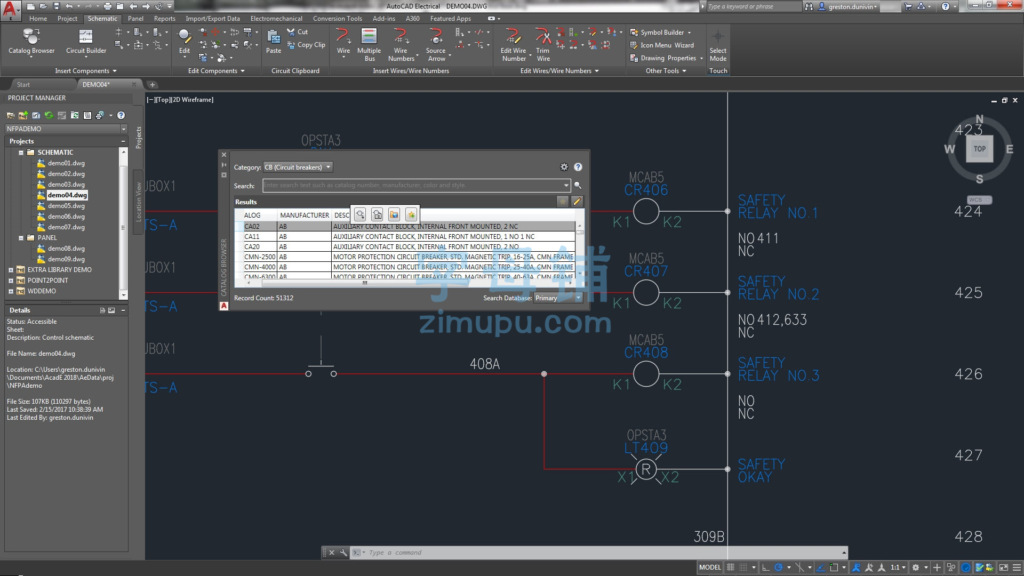Open the Catalog Browser tool

point(31,42)
